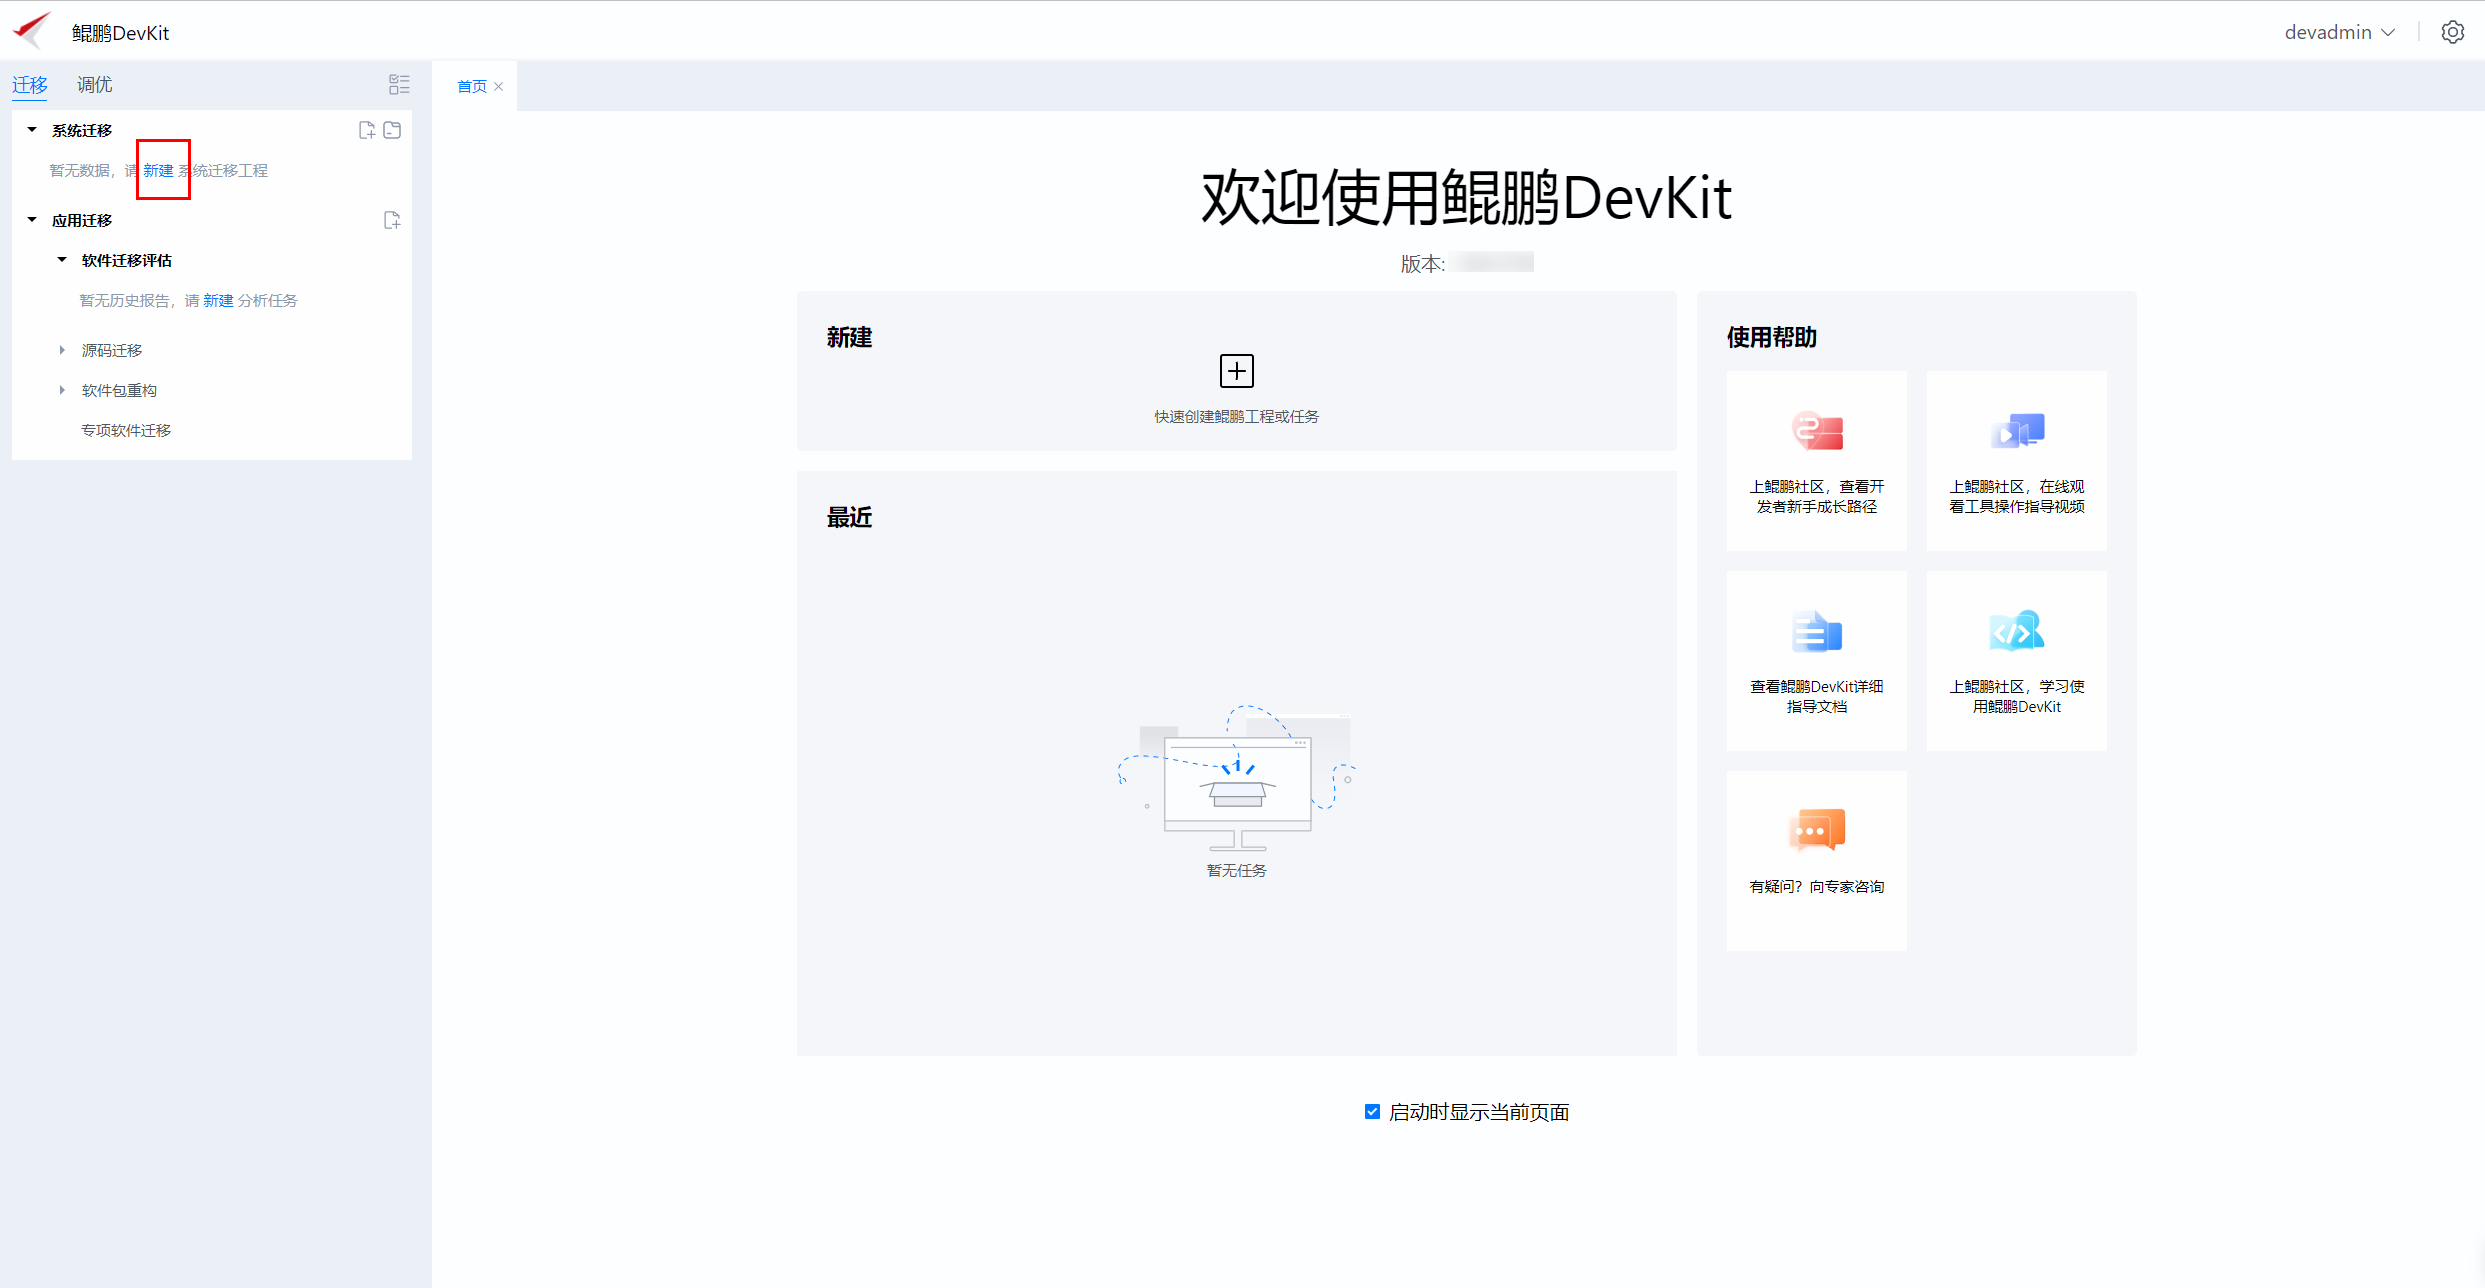The width and height of the screenshot is (2485, 1288).
Task: Click the 暂无任务 empty illustration
Action: 1237,780
